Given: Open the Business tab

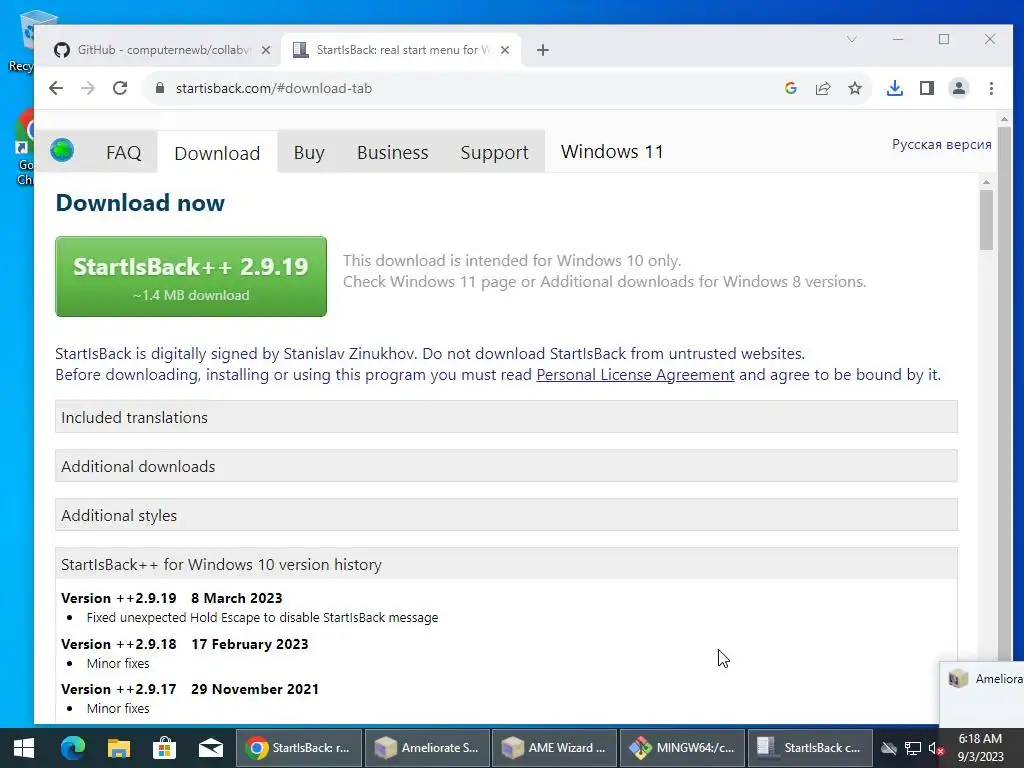Looking at the screenshot, I should [392, 153].
